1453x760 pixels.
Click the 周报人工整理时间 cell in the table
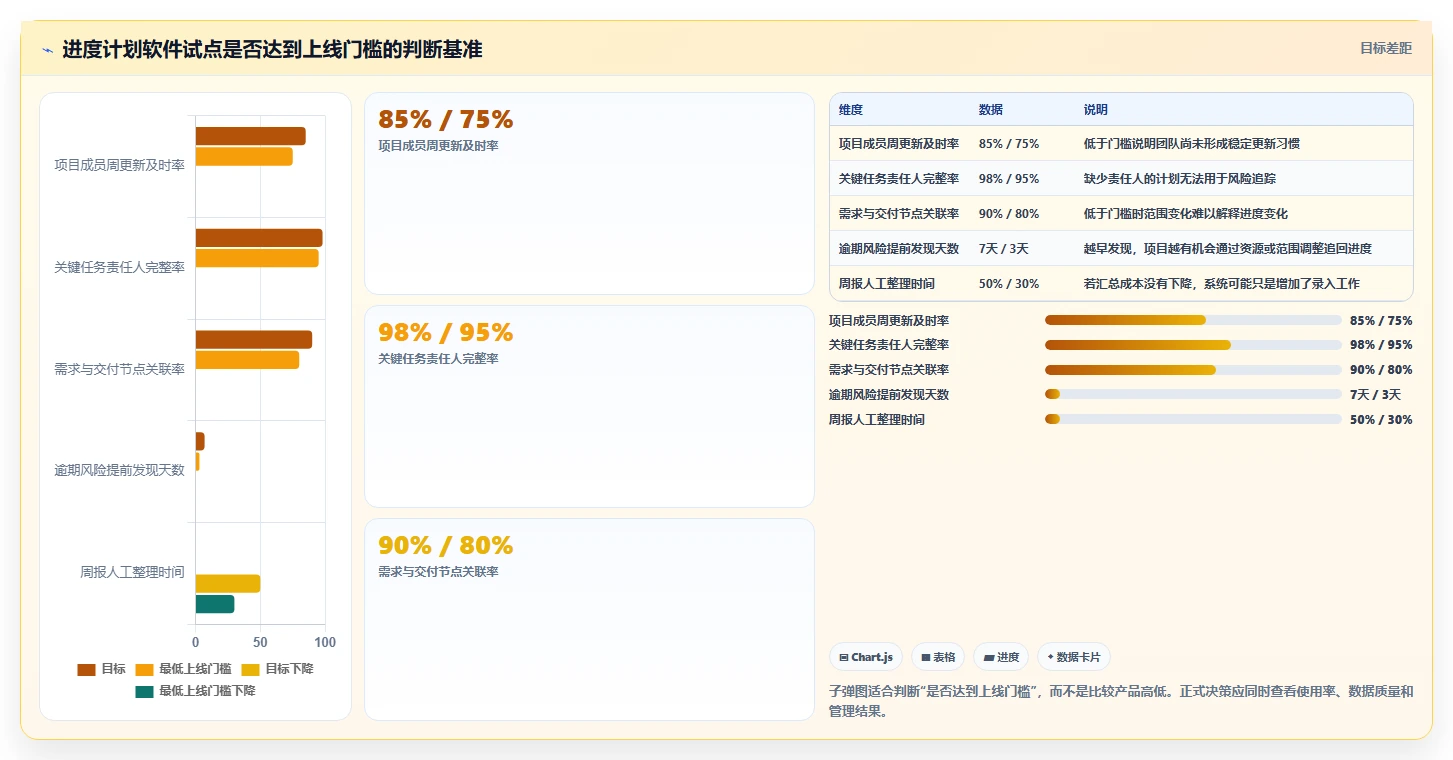(x=899, y=284)
